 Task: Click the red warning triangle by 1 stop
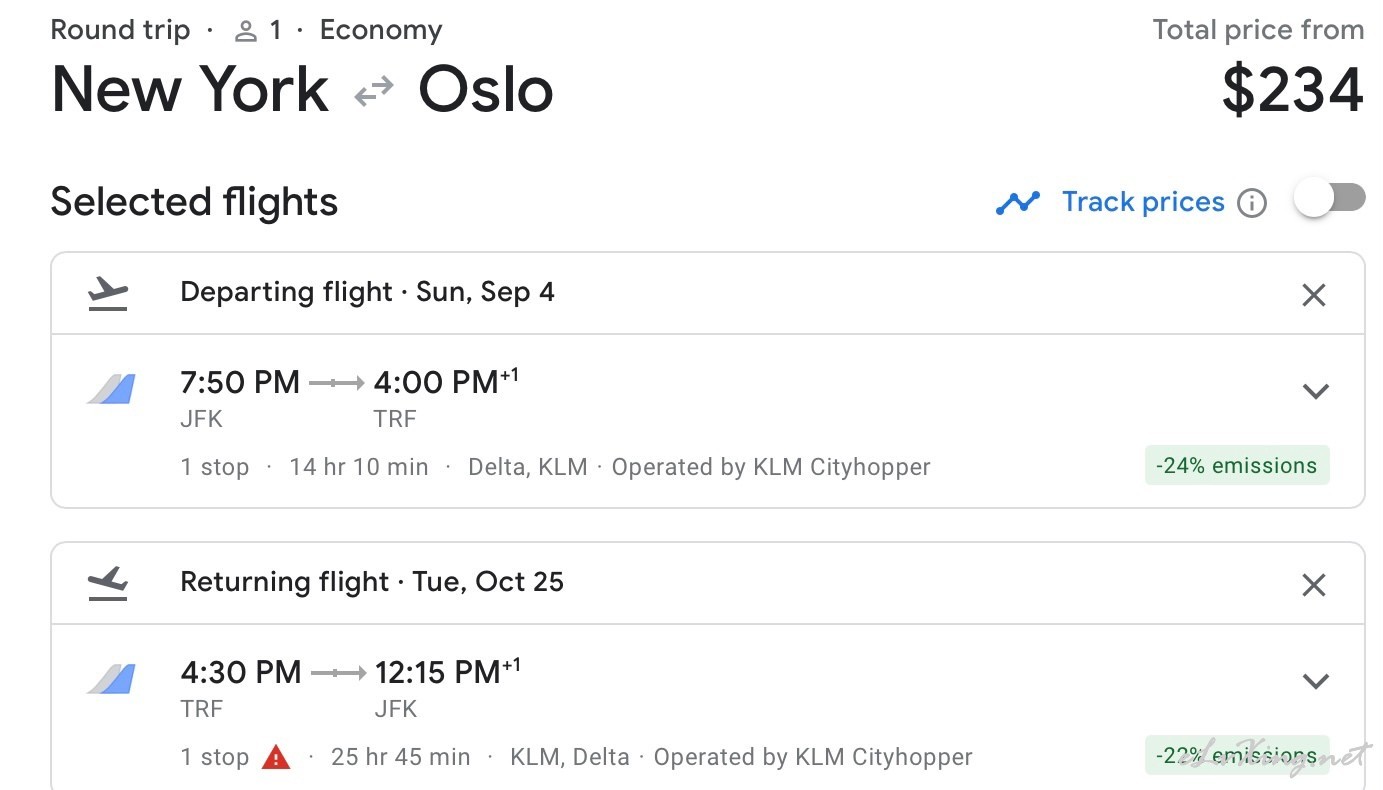pyautogui.click(x=276, y=757)
